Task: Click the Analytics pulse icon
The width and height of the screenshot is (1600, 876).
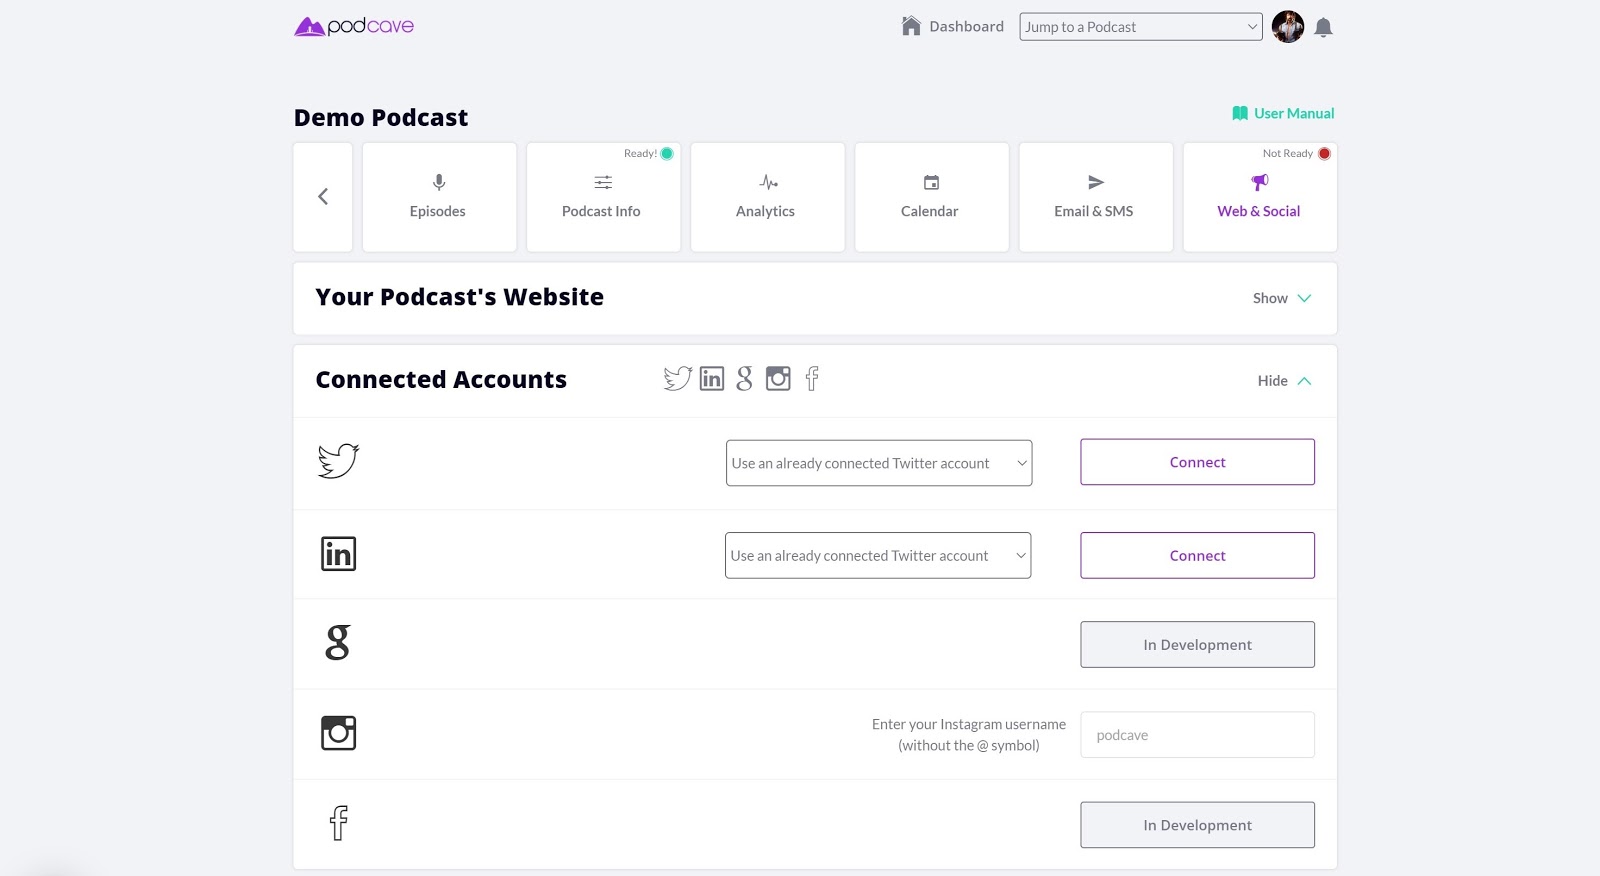Action: tap(768, 182)
